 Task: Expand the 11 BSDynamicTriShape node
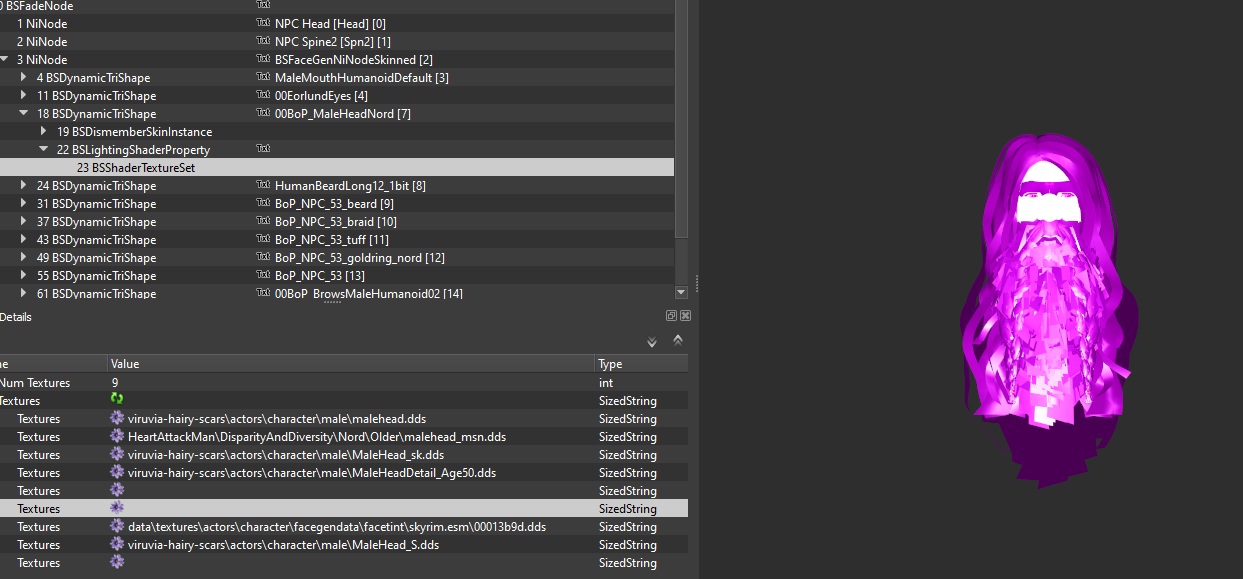click(24, 95)
